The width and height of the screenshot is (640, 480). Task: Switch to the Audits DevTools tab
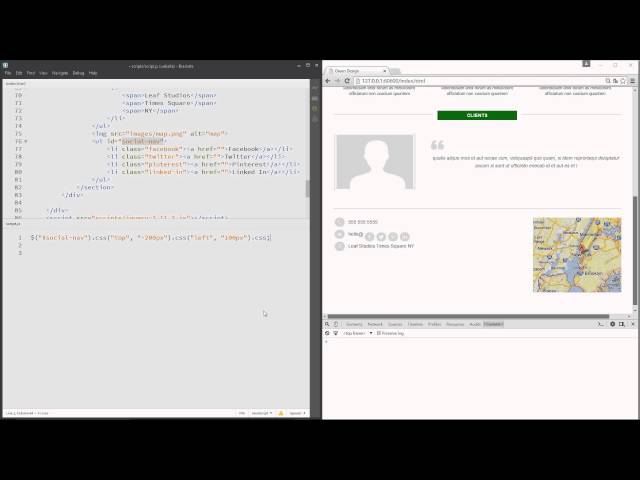point(475,324)
